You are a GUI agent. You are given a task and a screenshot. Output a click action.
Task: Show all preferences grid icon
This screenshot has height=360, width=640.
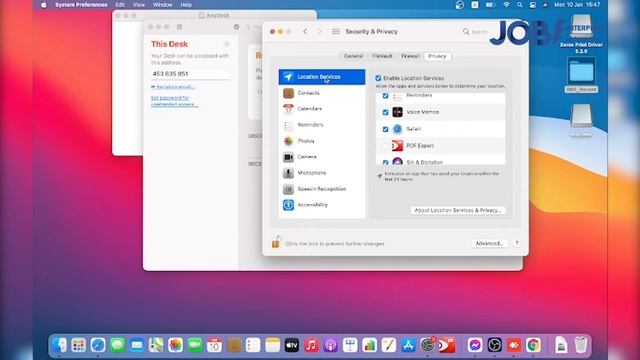(336, 31)
